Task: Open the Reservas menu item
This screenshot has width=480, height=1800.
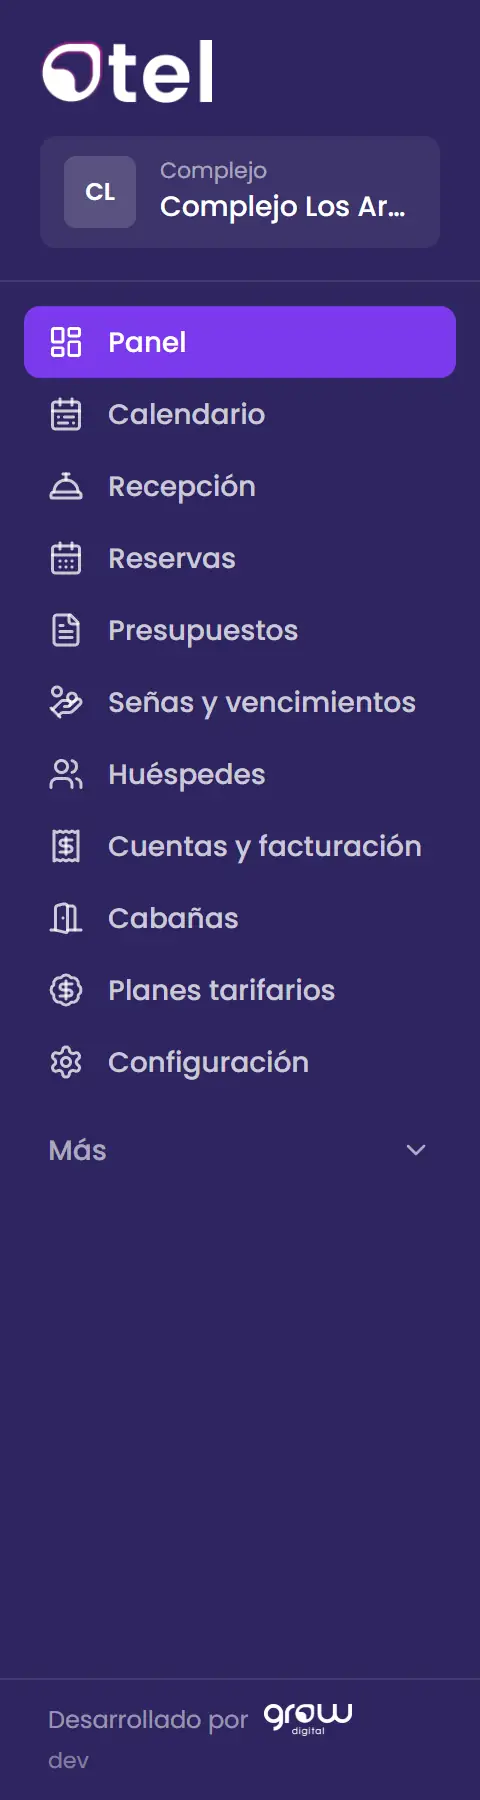Action: (x=240, y=558)
